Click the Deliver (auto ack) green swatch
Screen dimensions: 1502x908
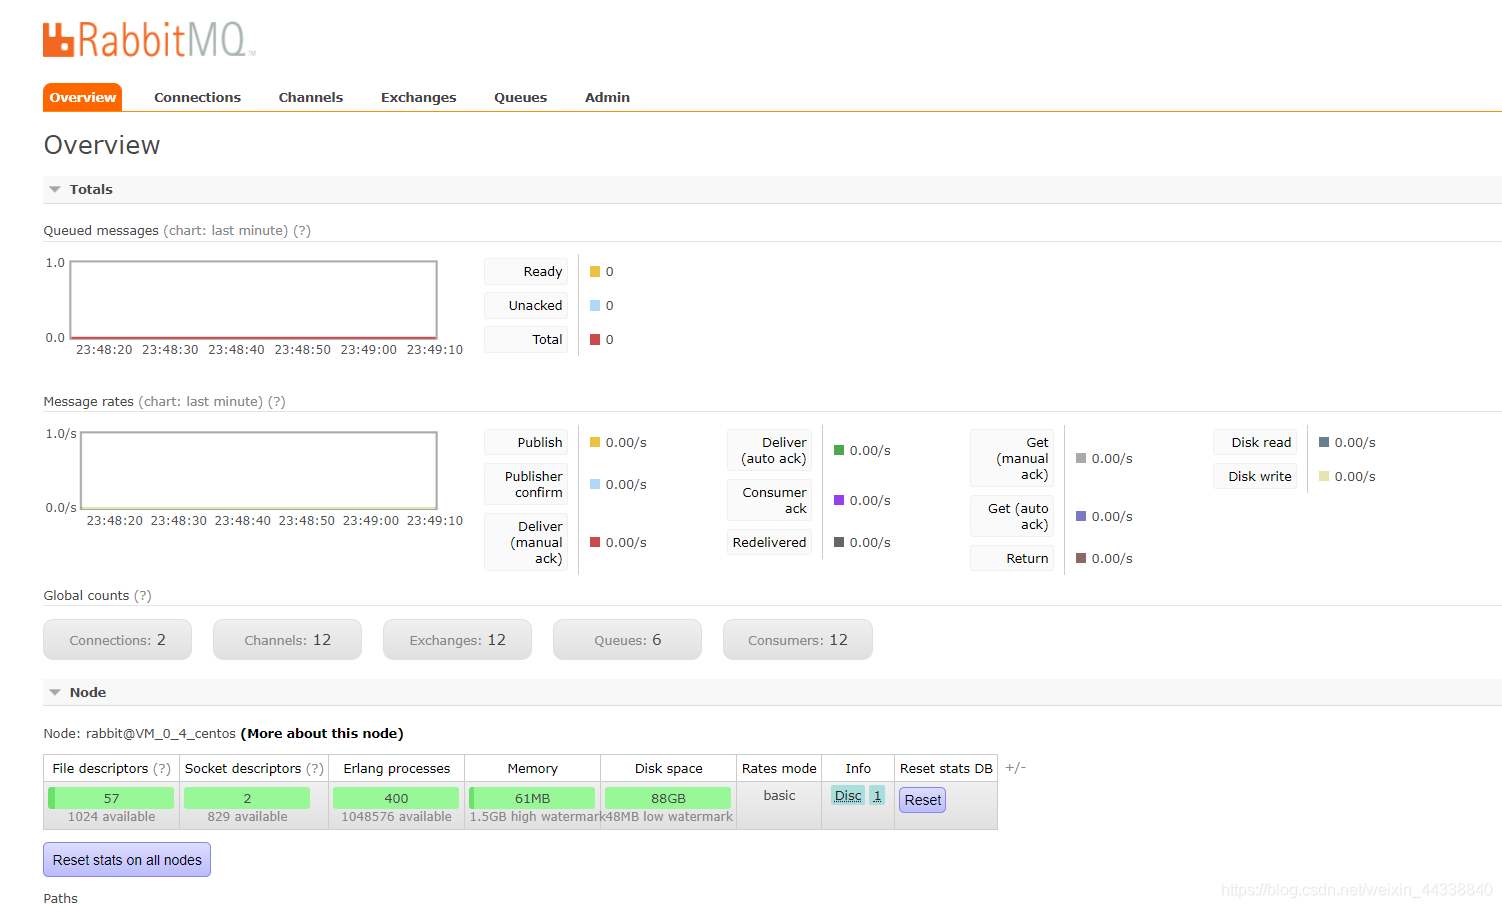(x=839, y=450)
